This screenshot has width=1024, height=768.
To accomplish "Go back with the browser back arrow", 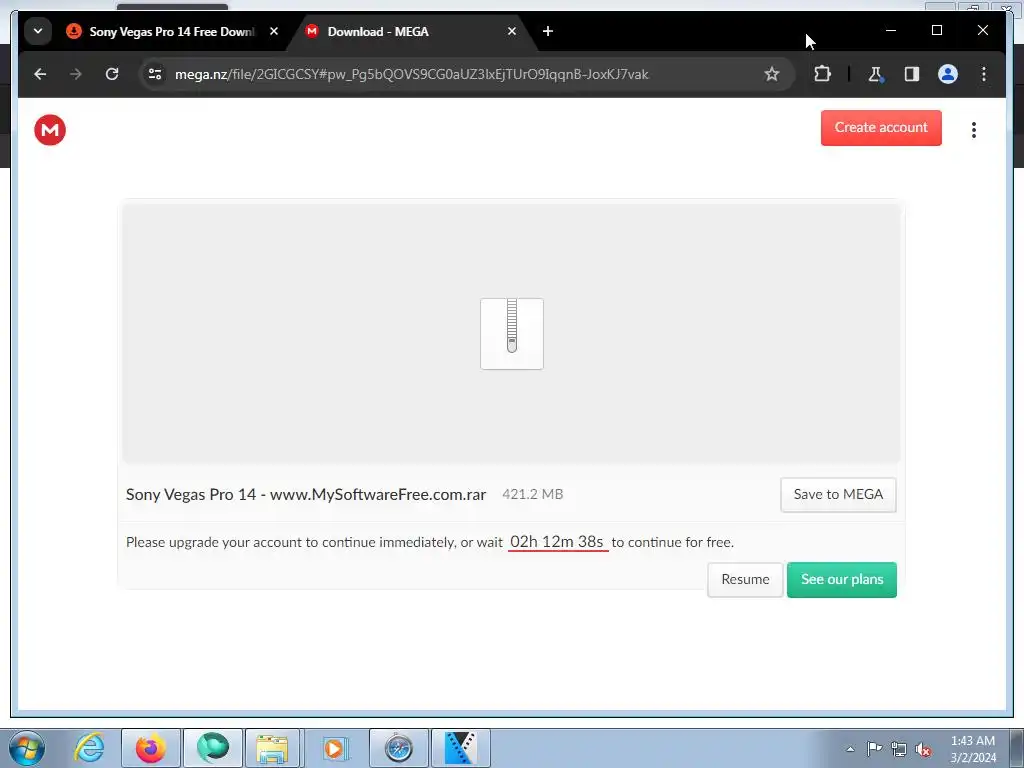I will pos(40,74).
